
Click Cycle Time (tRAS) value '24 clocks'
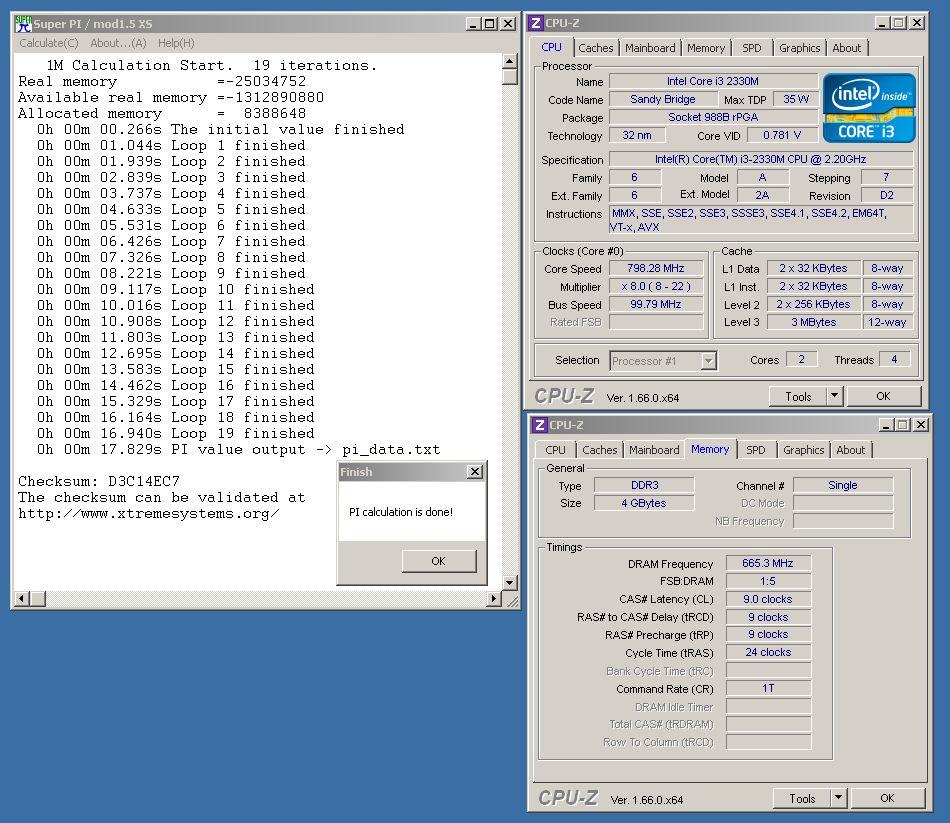(768, 653)
